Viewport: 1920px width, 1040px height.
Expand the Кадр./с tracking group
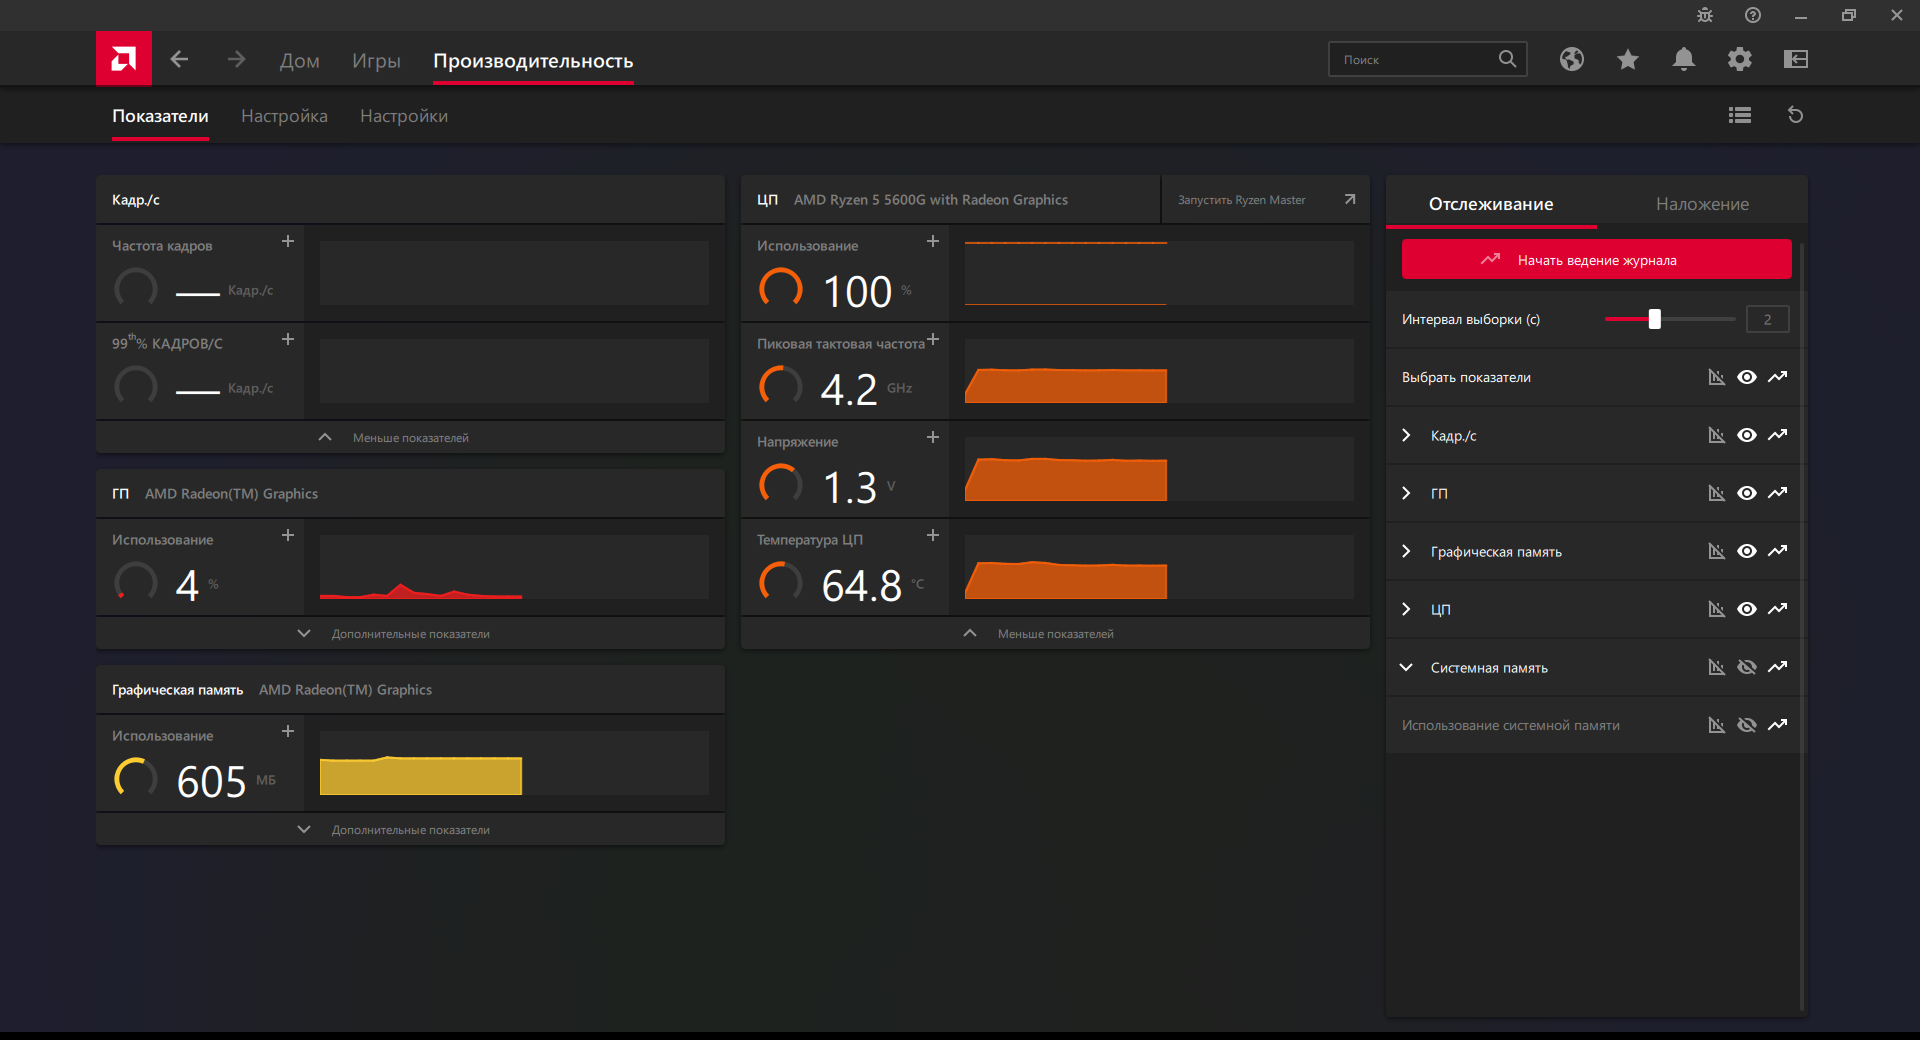[1406, 435]
